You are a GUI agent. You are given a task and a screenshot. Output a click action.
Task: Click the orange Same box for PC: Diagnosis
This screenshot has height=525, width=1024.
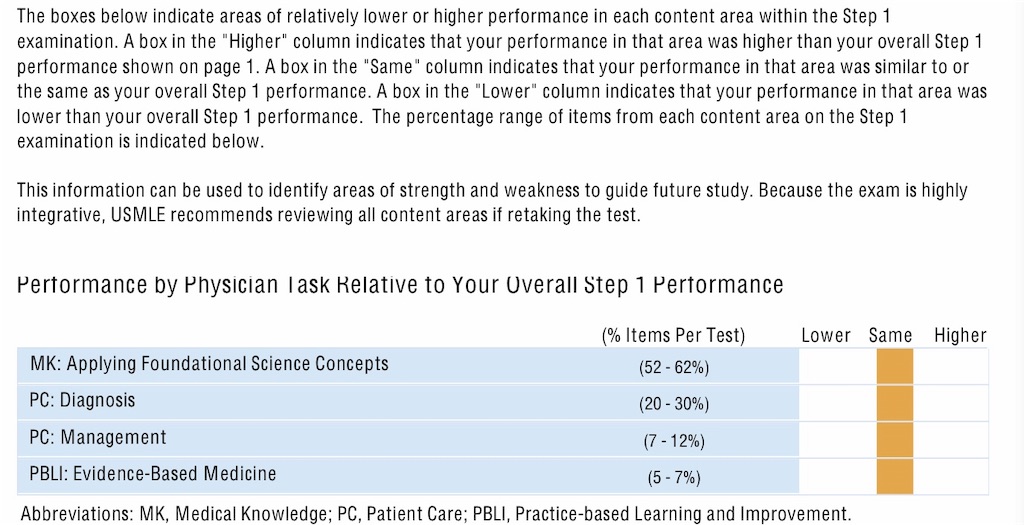click(895, 403)
